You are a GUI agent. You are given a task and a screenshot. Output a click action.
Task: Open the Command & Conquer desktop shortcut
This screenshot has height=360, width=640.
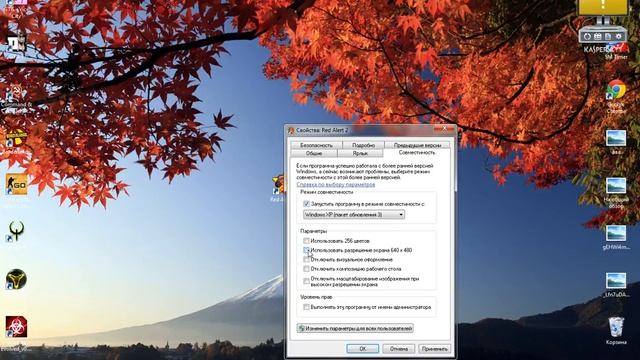tap(16, 97)
